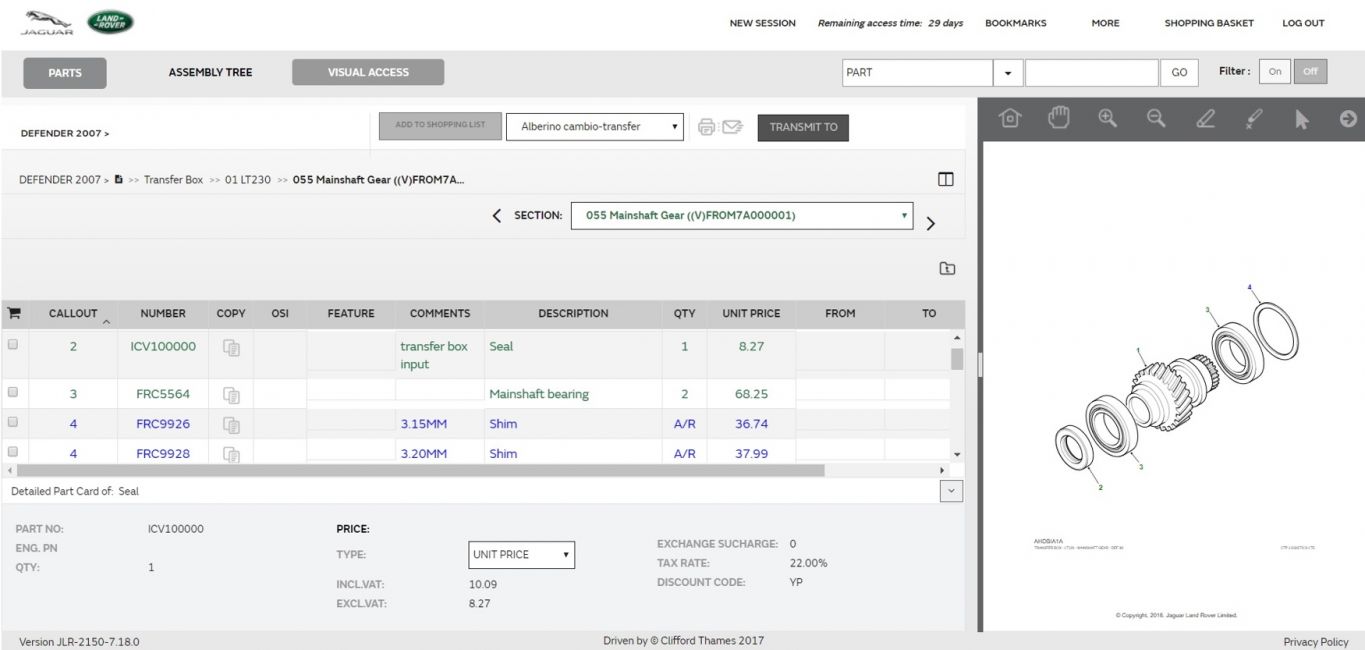1365x650 pixels.
Task: Click the GO search button
Action: [x=1179, y=73]
